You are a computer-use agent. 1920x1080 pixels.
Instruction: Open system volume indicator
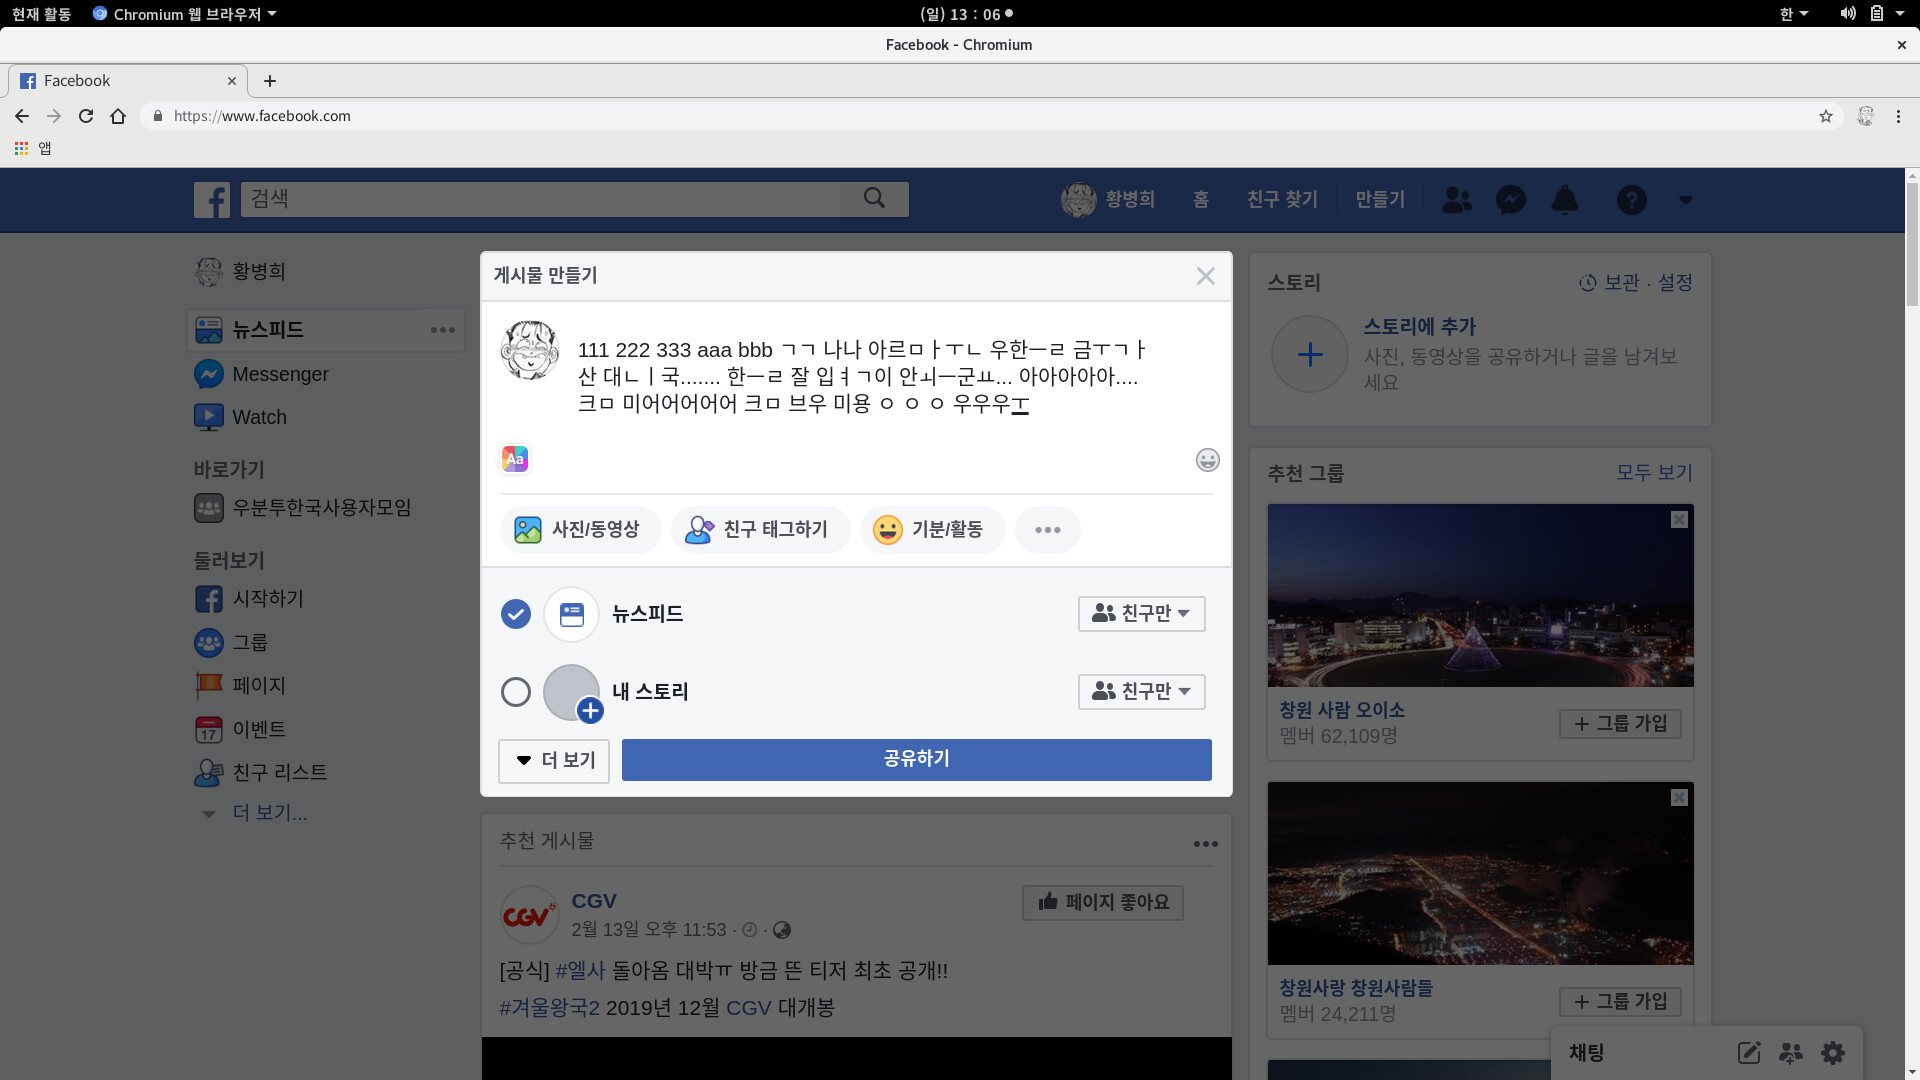coord(1847,14)
